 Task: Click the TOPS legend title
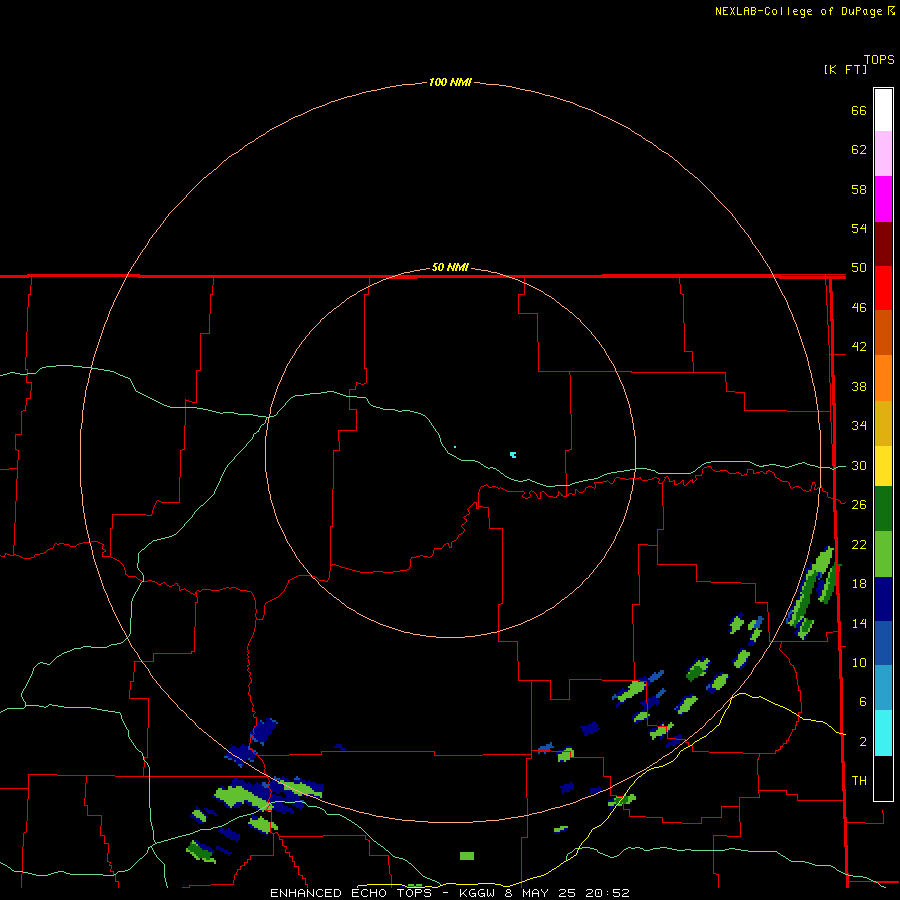[x=879, y=59]
